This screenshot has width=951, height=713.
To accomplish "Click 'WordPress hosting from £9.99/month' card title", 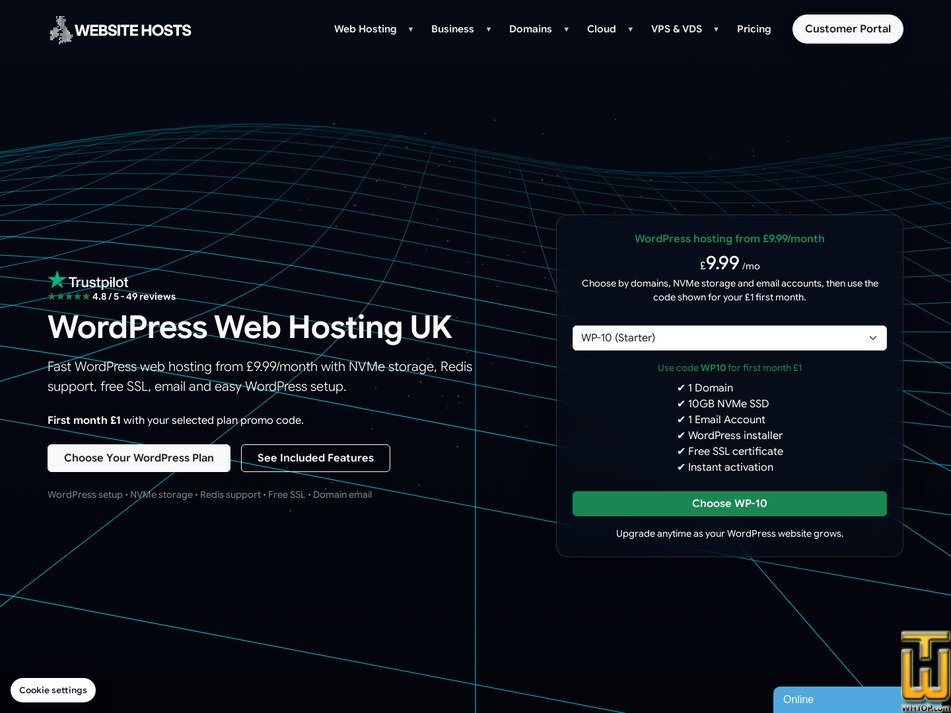I will point(729,238).
